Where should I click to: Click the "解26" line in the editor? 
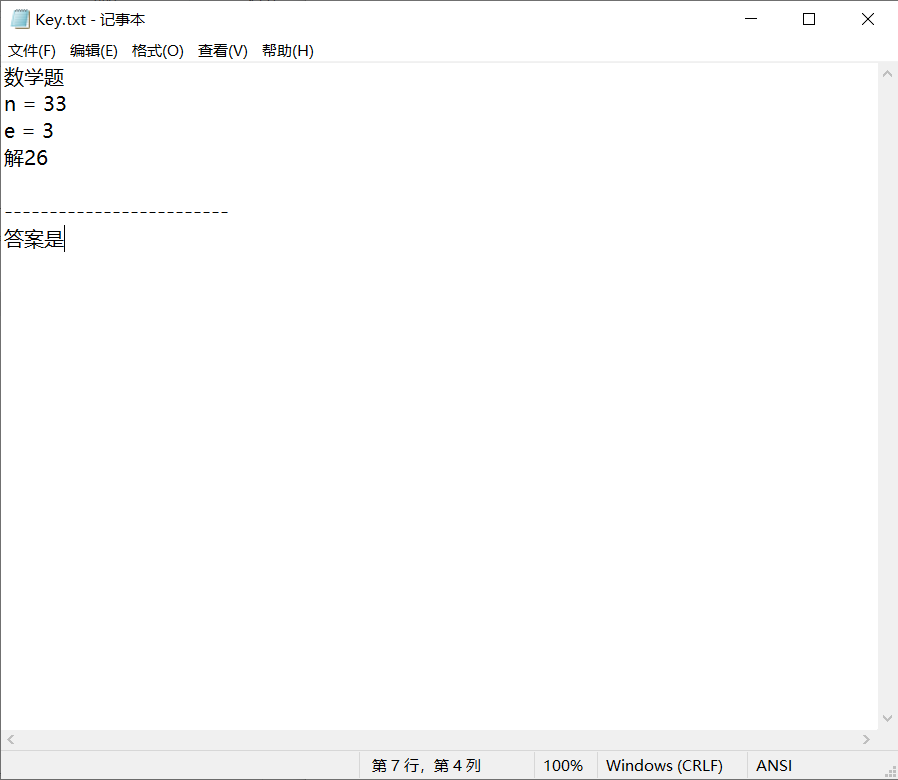27,158
